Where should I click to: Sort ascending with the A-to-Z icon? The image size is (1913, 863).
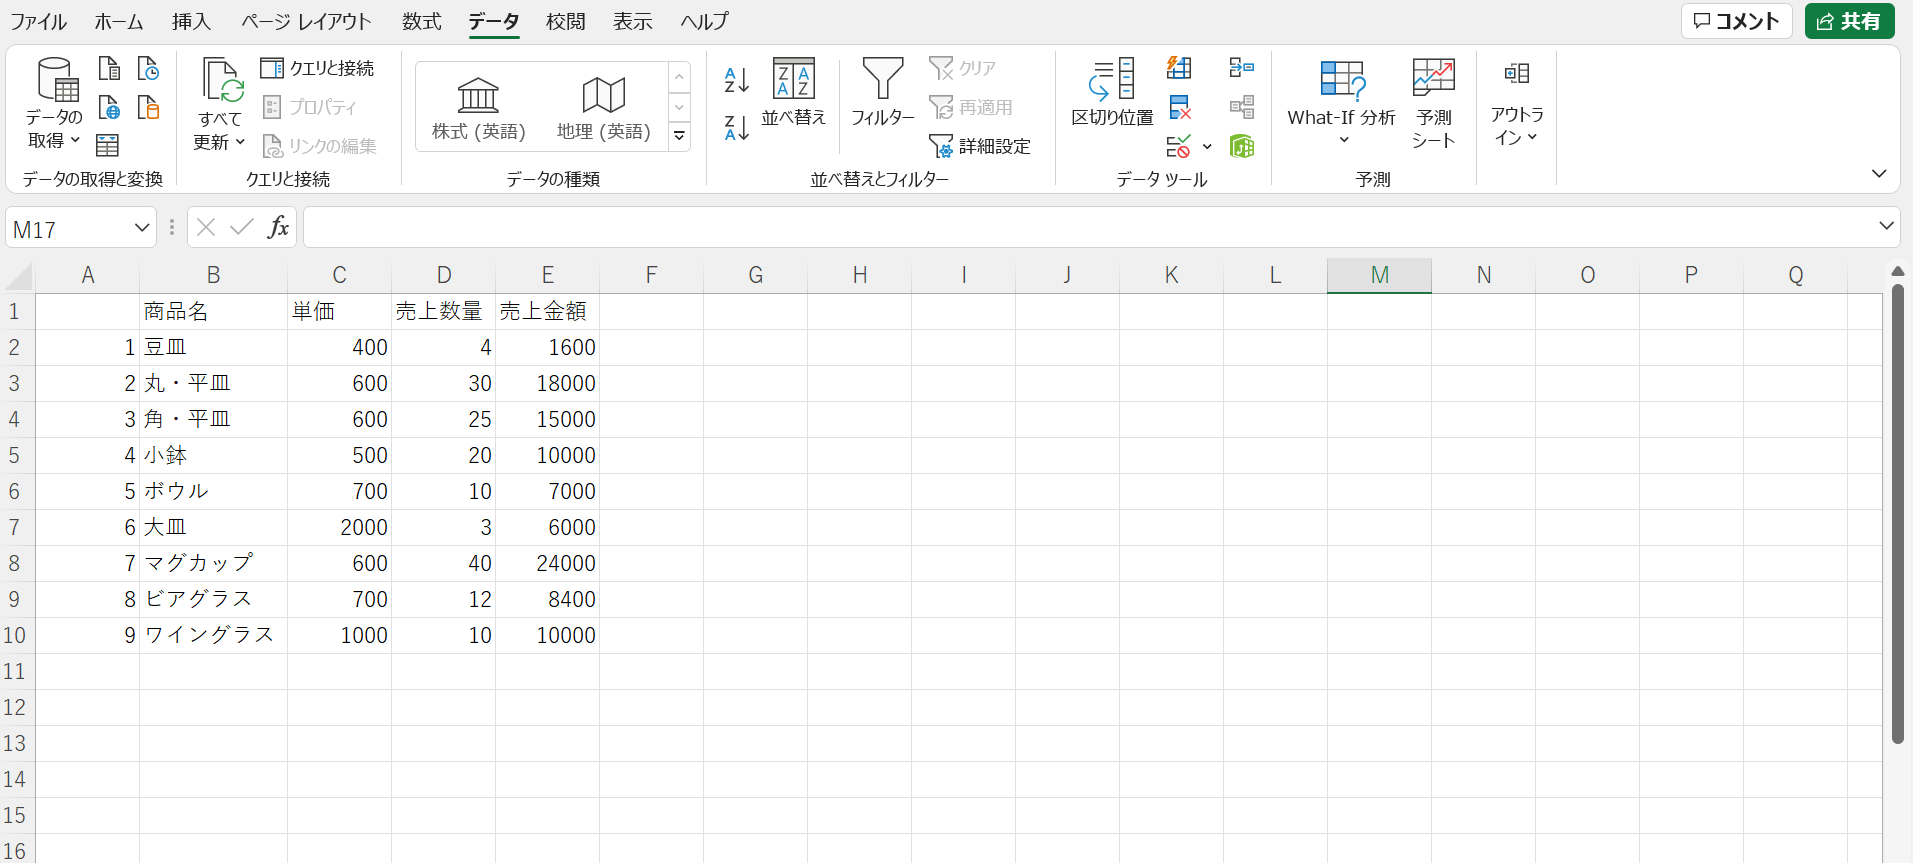click(x=736, y=80)
